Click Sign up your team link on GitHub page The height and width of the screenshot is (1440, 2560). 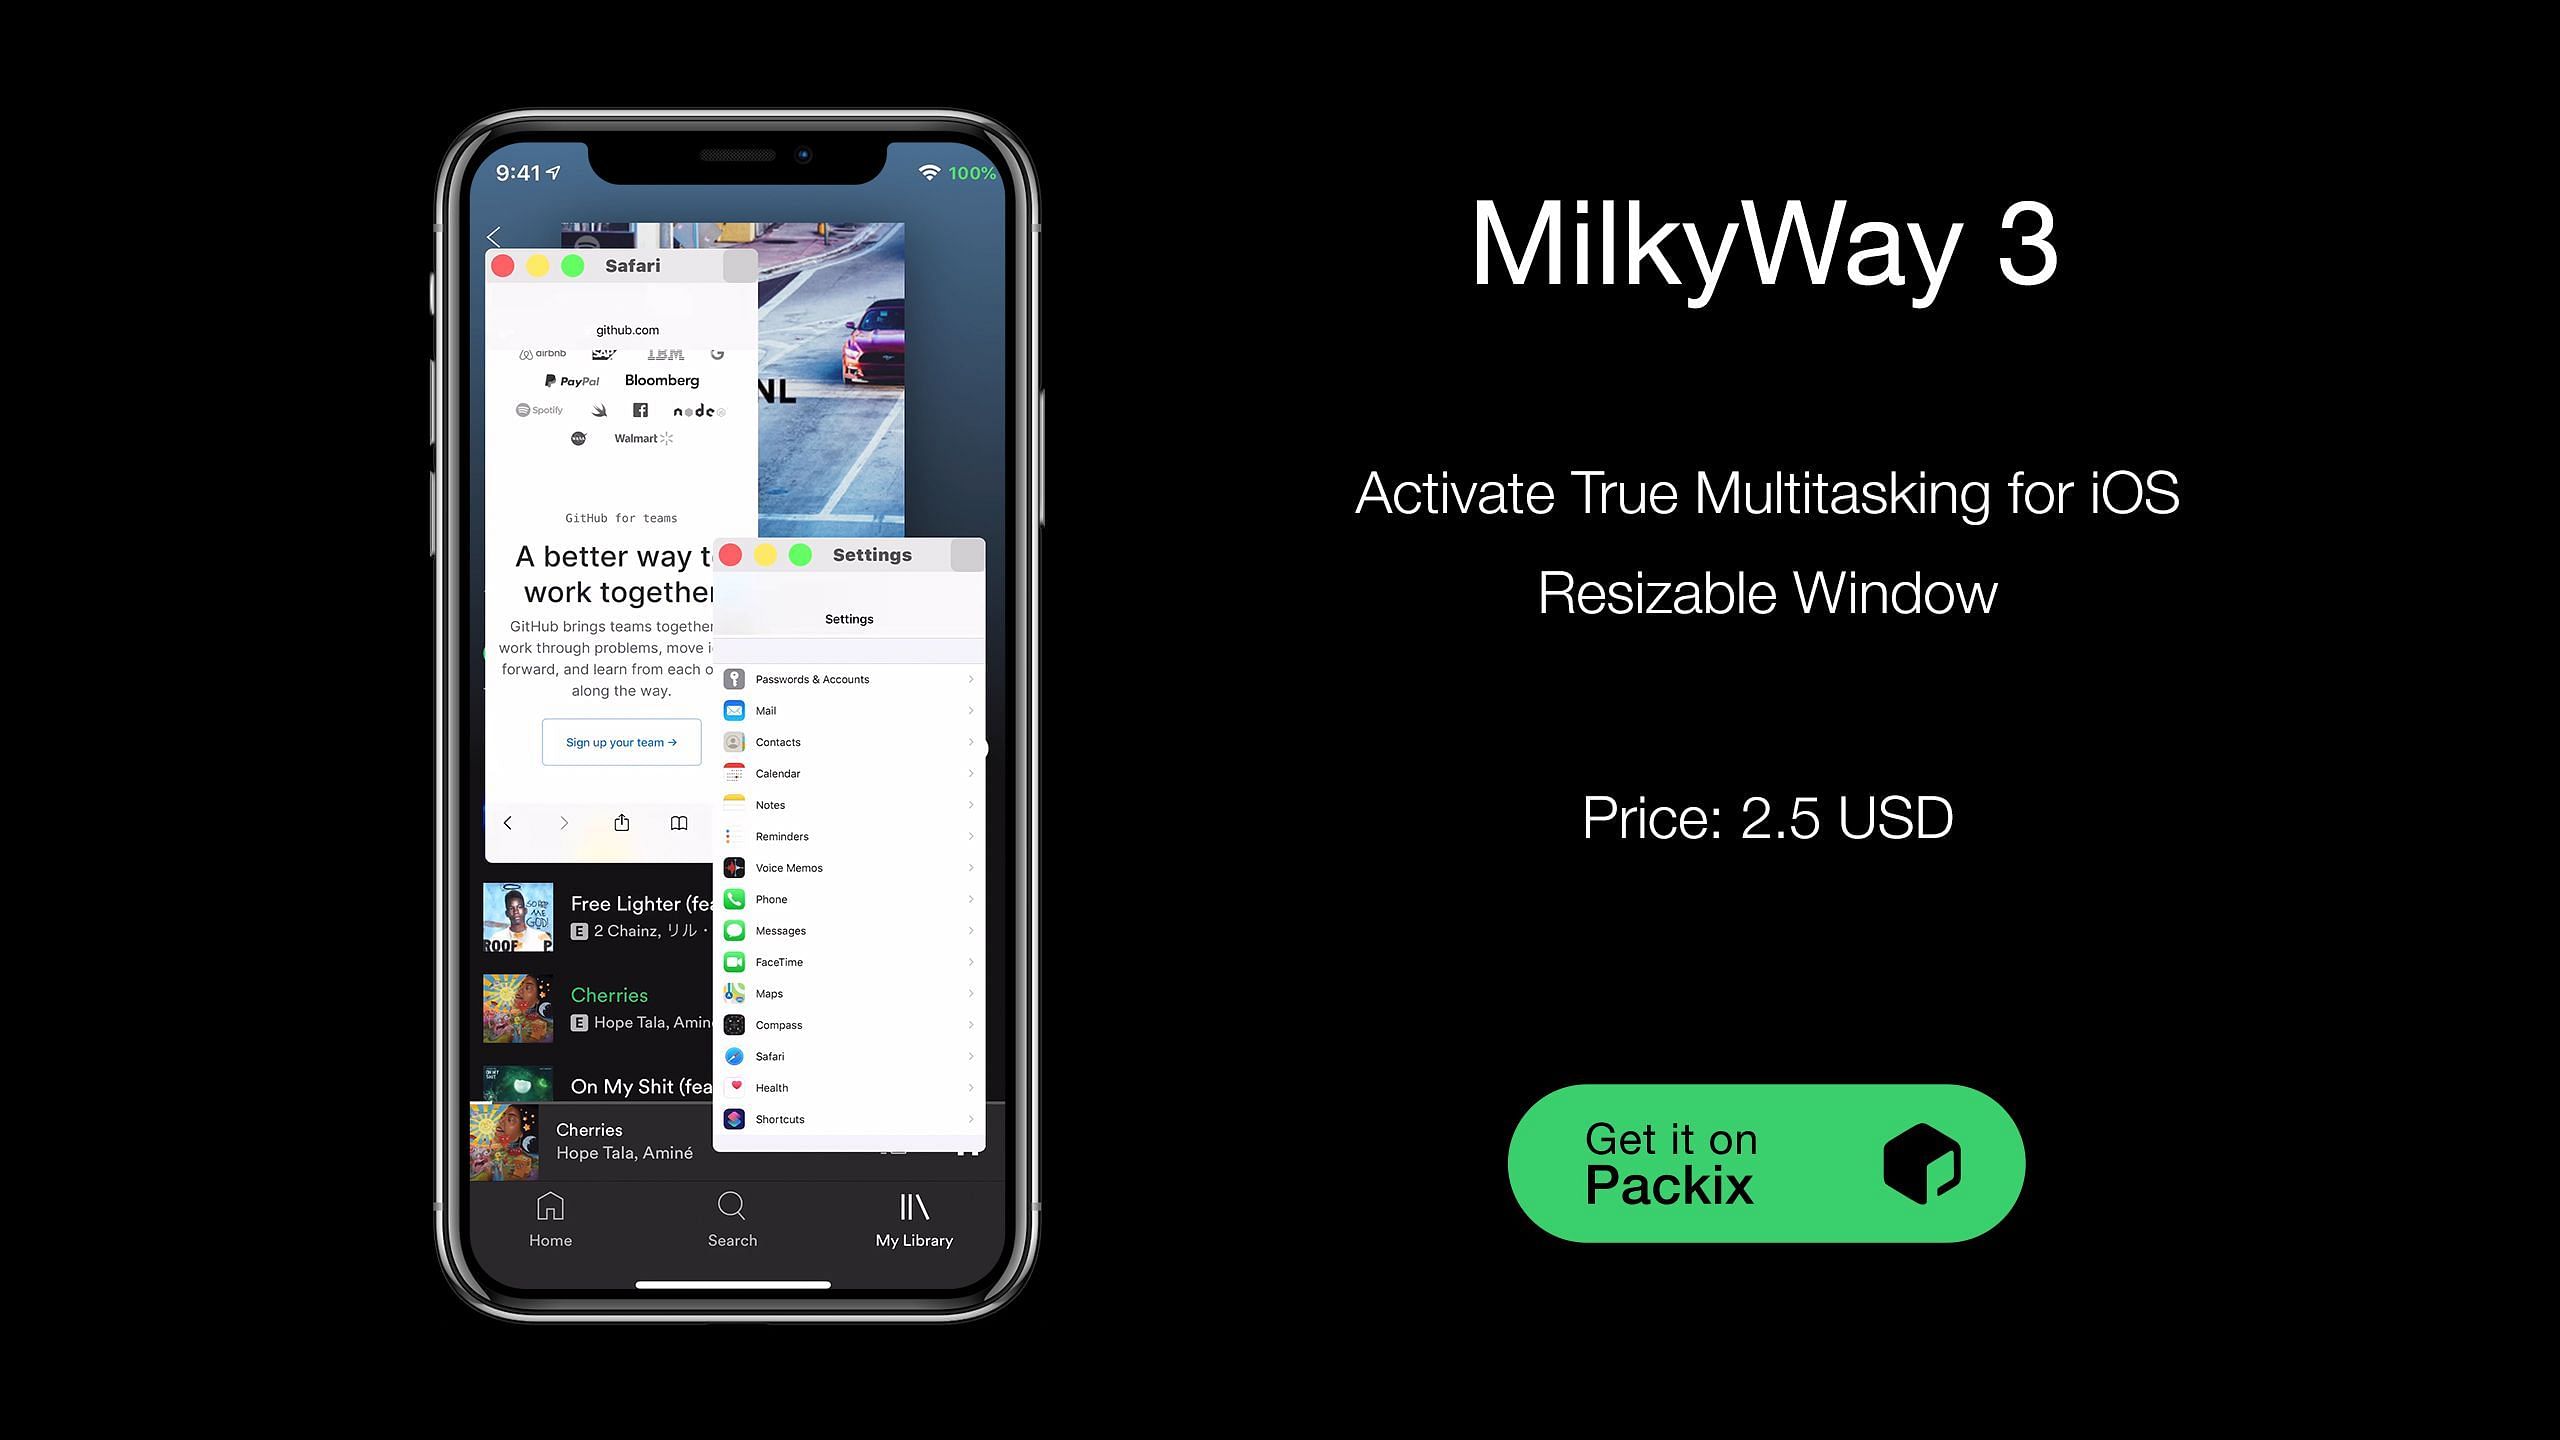(x=619, y=740)
